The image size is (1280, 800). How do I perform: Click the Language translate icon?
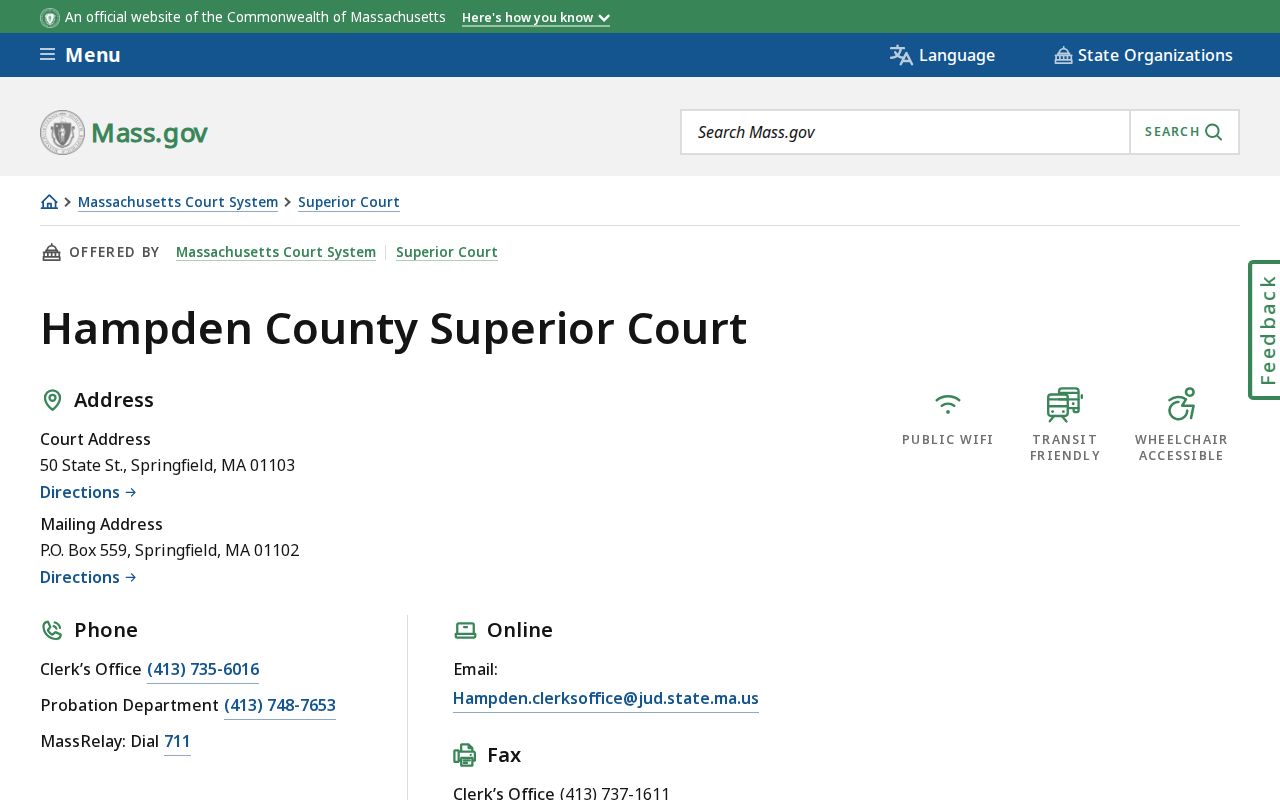pos(901,55)
